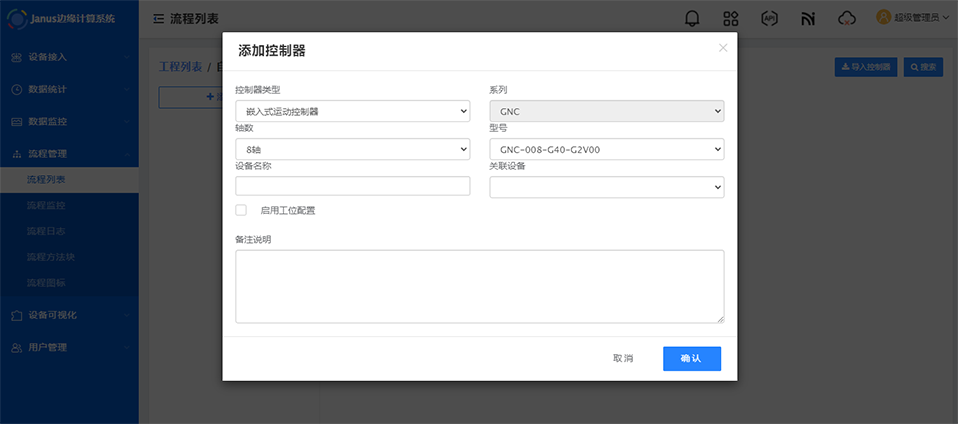The height and width of the screenshot is (424, 958).
Task: Close the 添加控制器 dialog with X
Action: [x=723, y=48]
